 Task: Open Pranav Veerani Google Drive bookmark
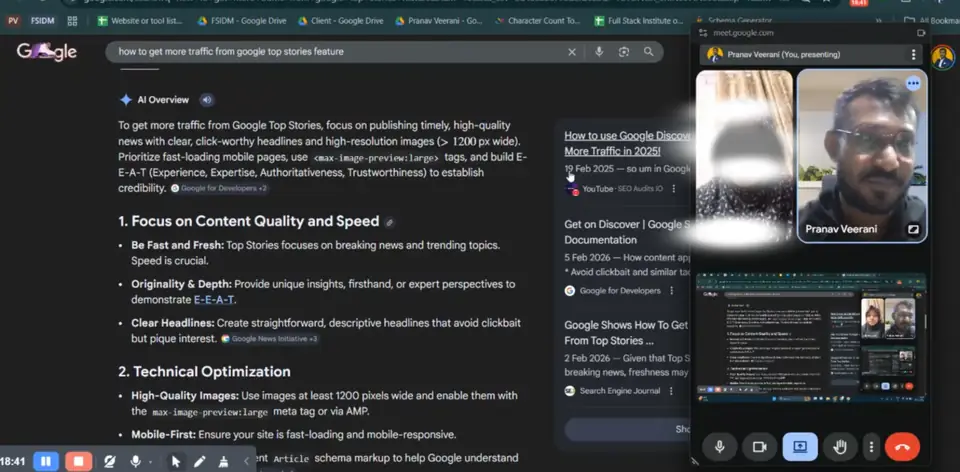tap(439, 21)
